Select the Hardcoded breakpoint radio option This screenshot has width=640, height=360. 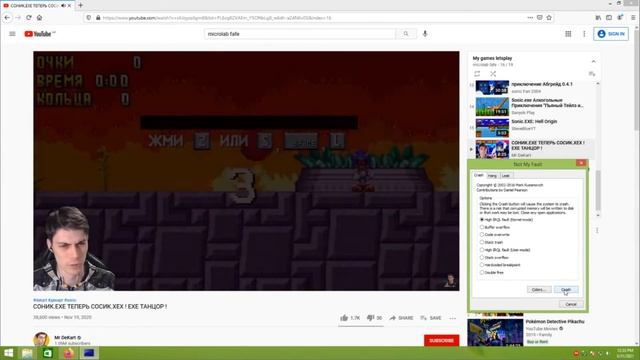(482, 265)
